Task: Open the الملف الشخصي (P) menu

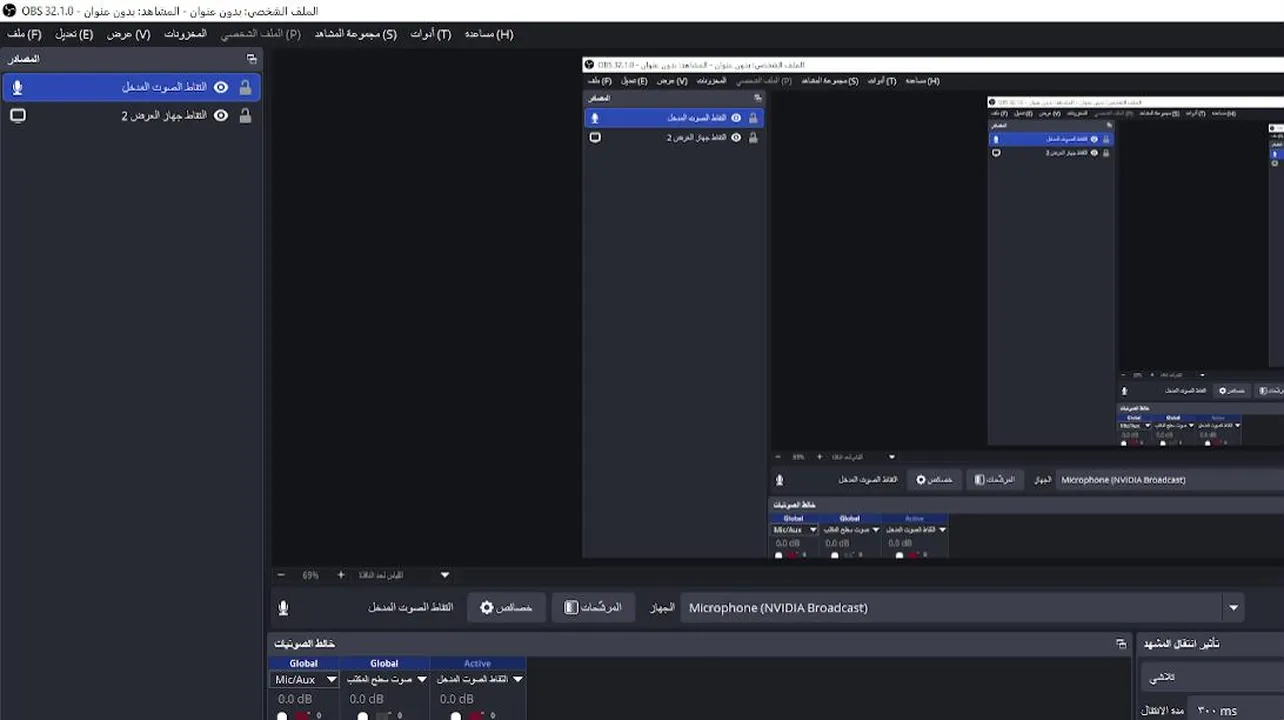Action: tap(261, 34)
